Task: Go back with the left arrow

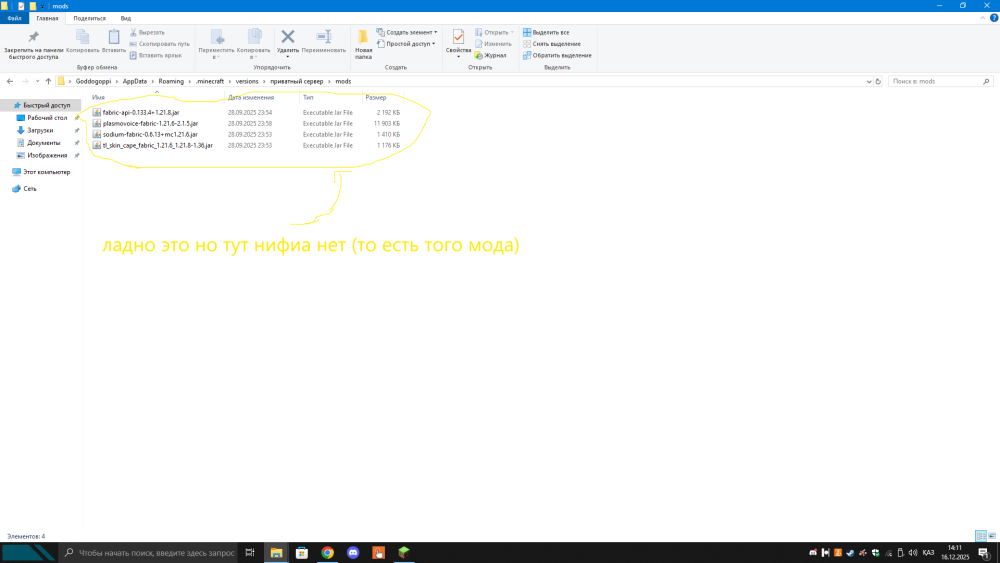Action: [10, 82]
